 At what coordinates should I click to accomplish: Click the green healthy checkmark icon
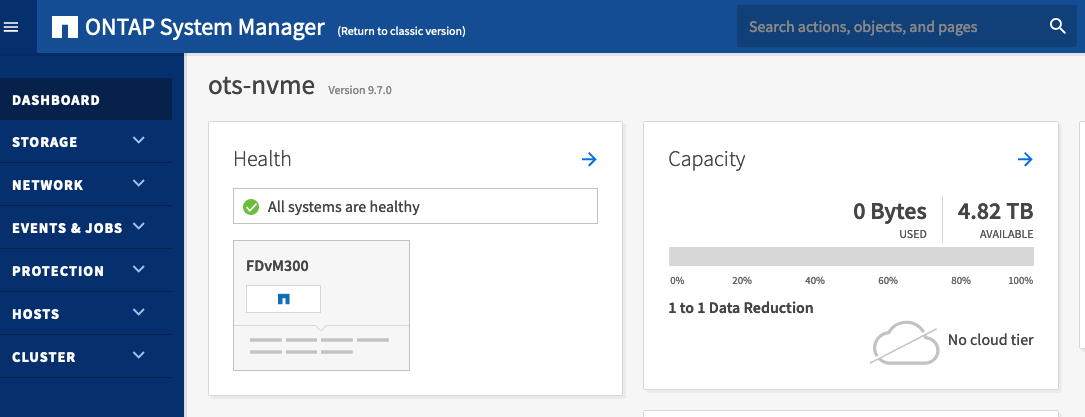point(251,207)
